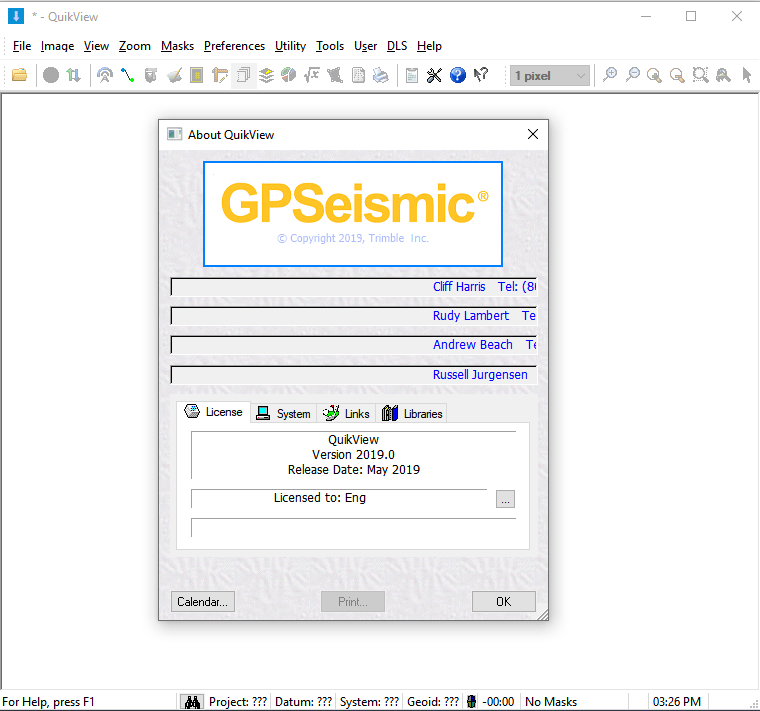Click the square root formula icon
The image size is (760, 711).
click(312, 75)
